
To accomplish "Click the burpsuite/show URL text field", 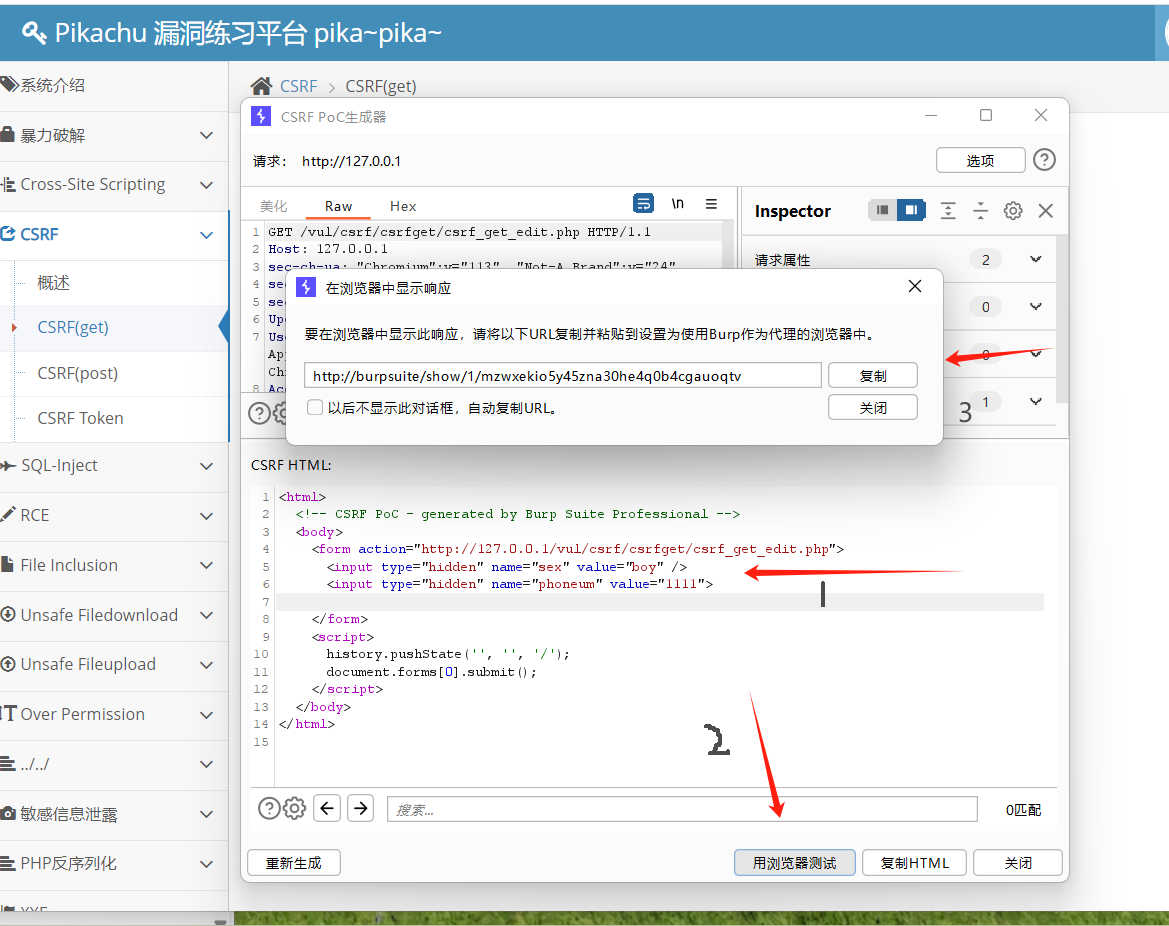I will coord(563,376).
